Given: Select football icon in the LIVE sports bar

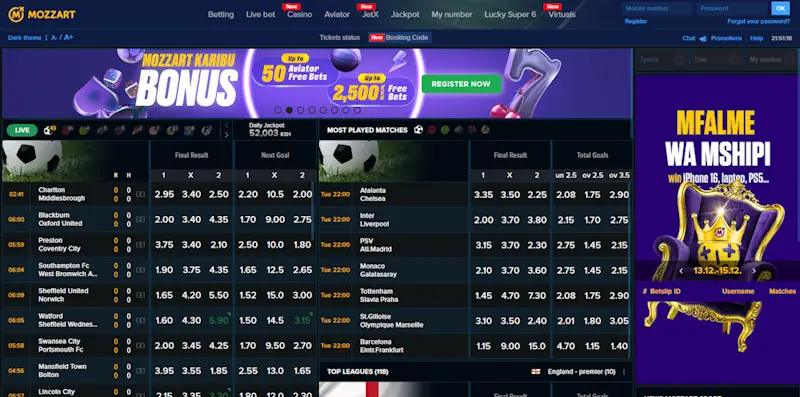Looking at the screenshot, I should point(48,131).
